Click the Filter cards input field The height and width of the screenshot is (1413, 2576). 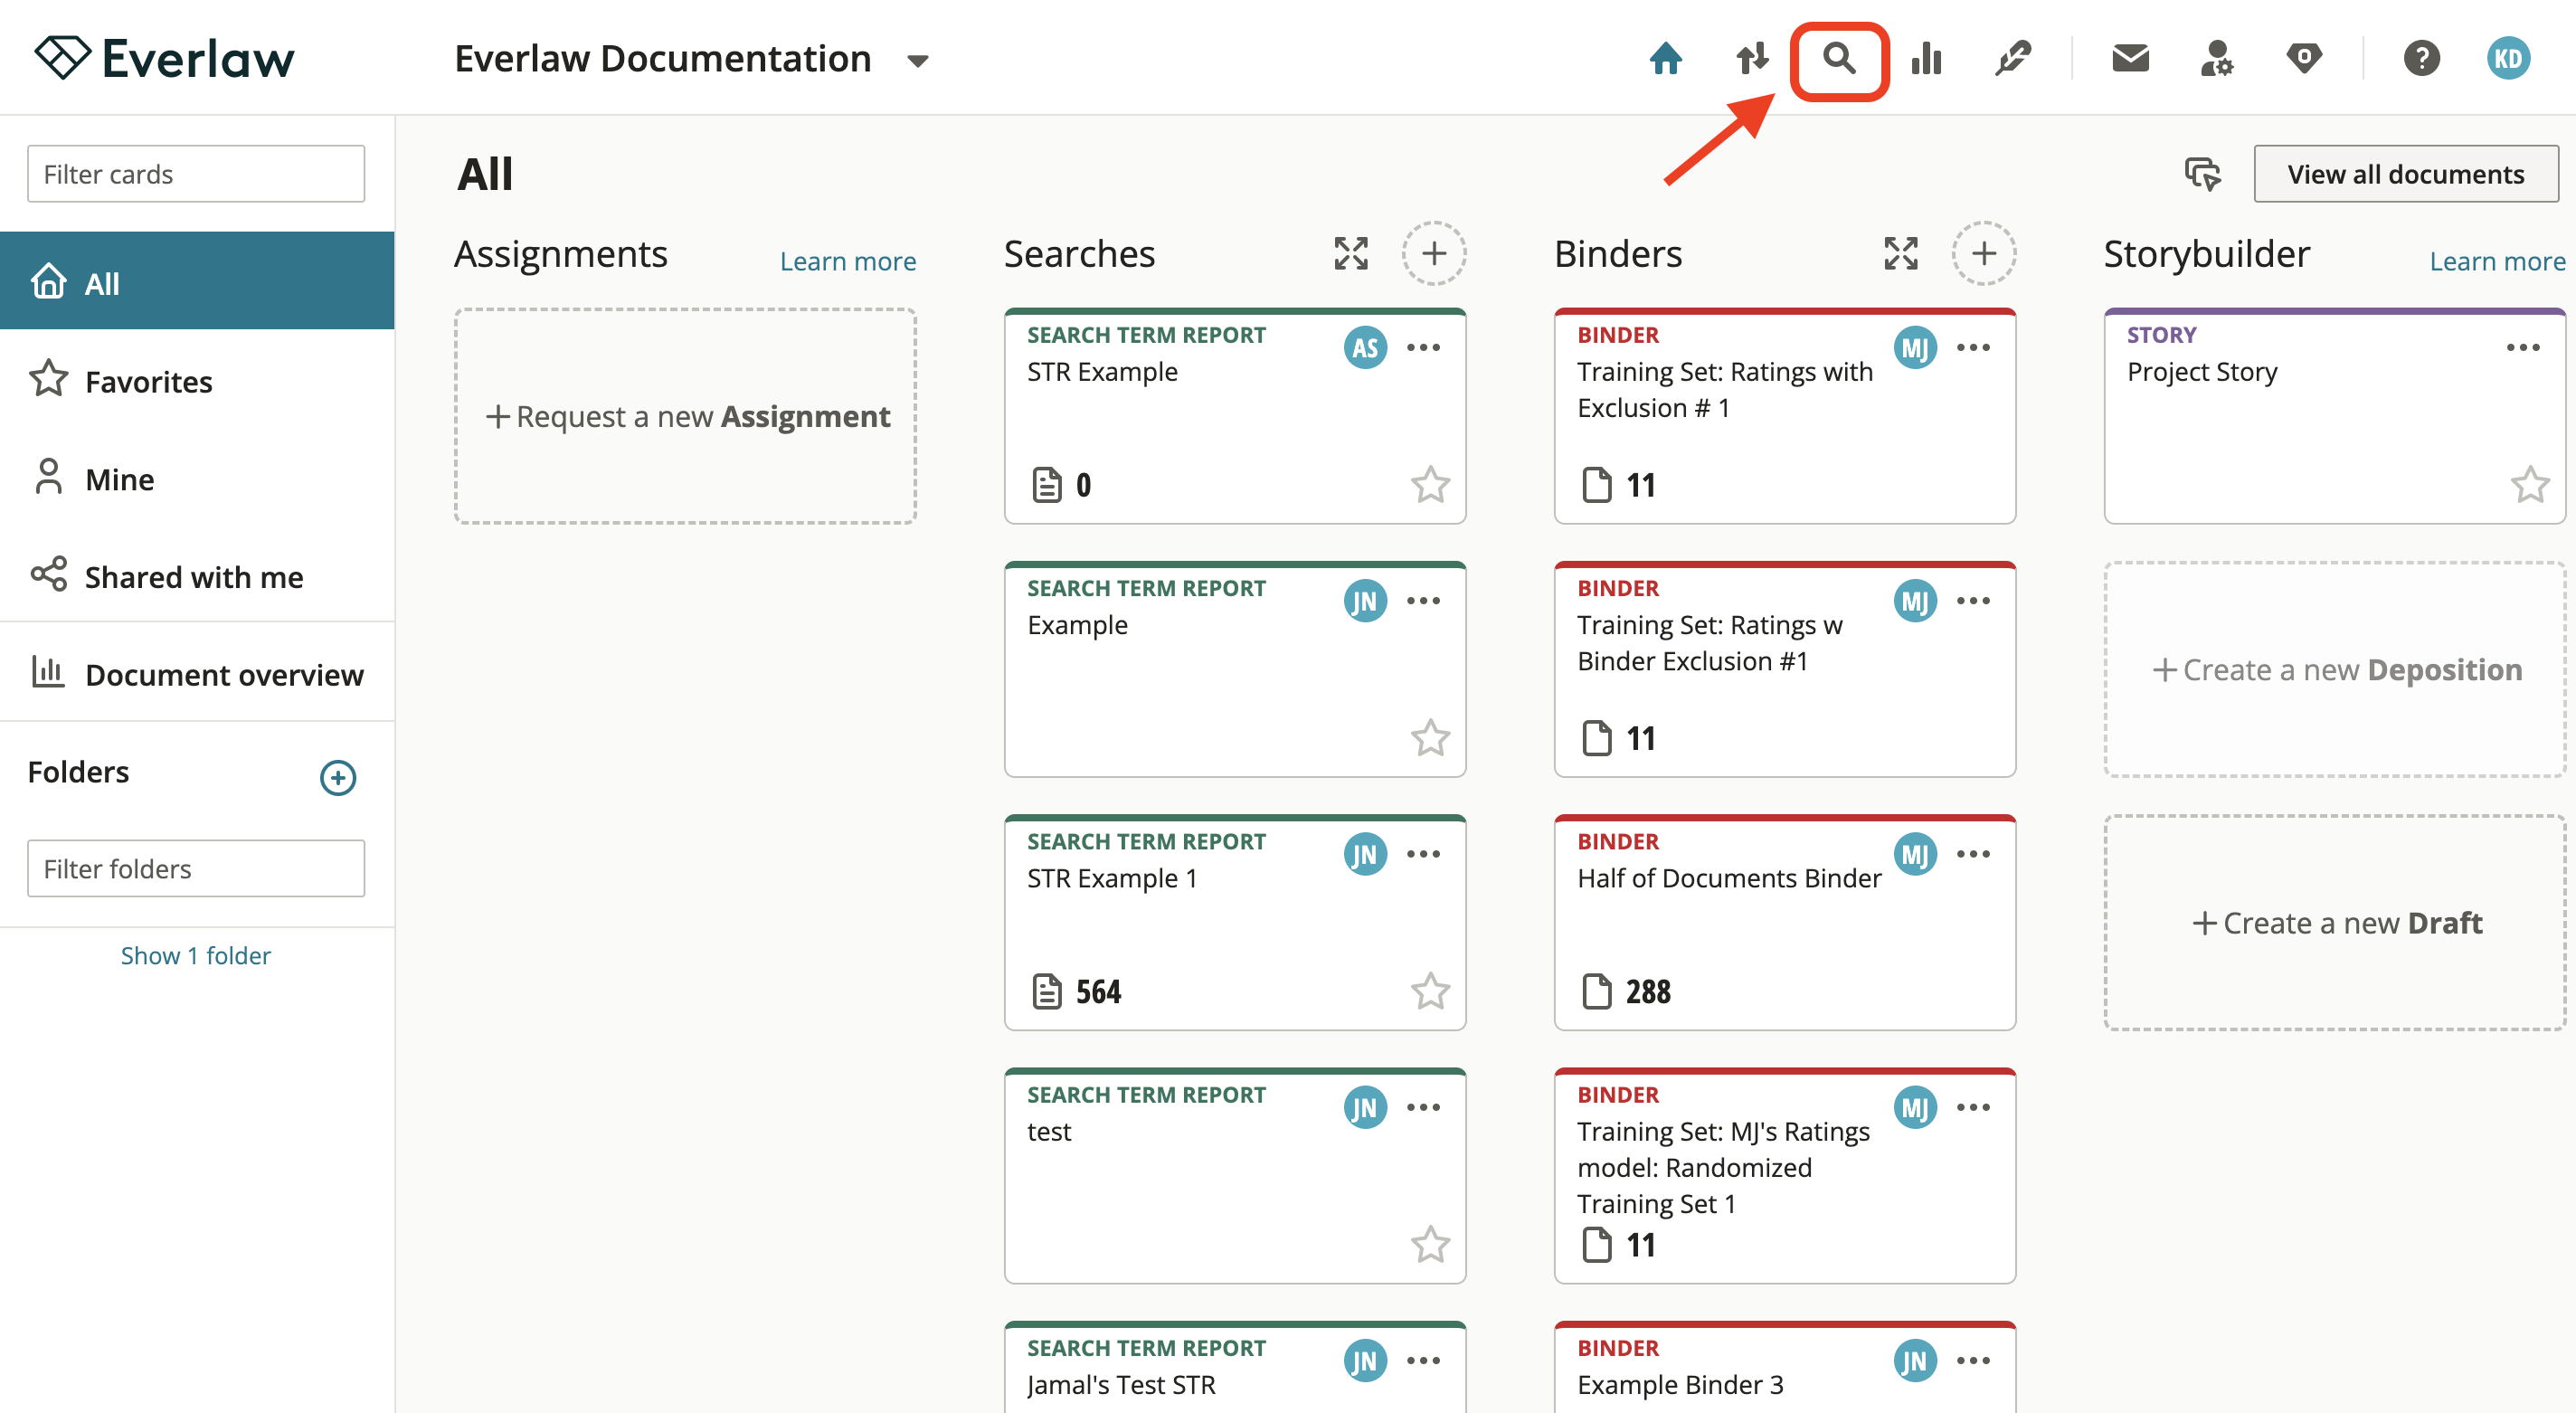pos(196,174)
